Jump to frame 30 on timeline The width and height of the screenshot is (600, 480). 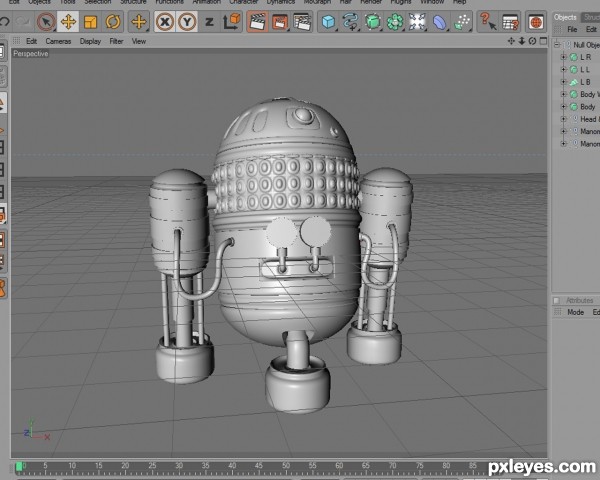point(179,466)
